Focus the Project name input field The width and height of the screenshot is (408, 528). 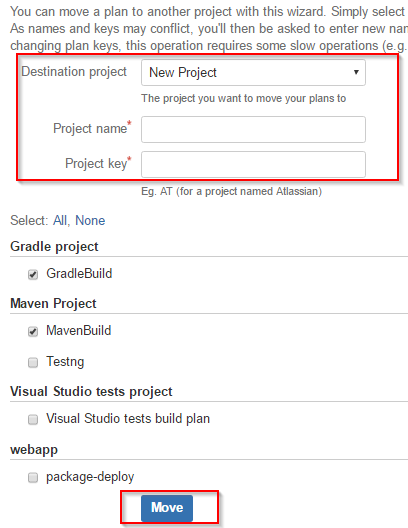(253, 129)
